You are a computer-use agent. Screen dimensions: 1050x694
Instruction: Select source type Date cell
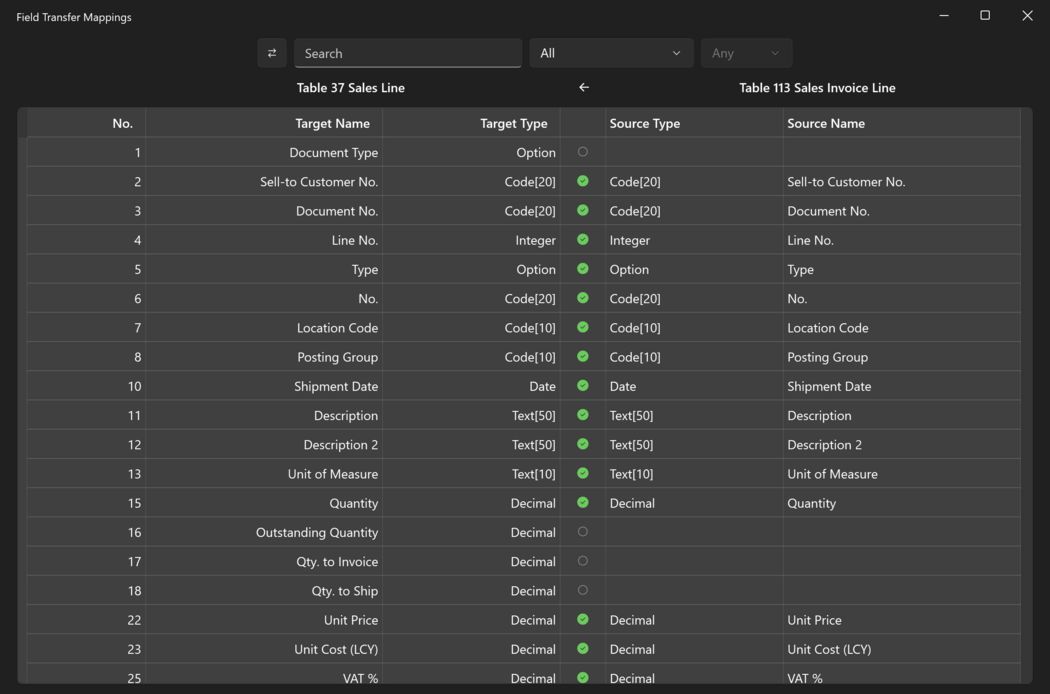[694, 386]
